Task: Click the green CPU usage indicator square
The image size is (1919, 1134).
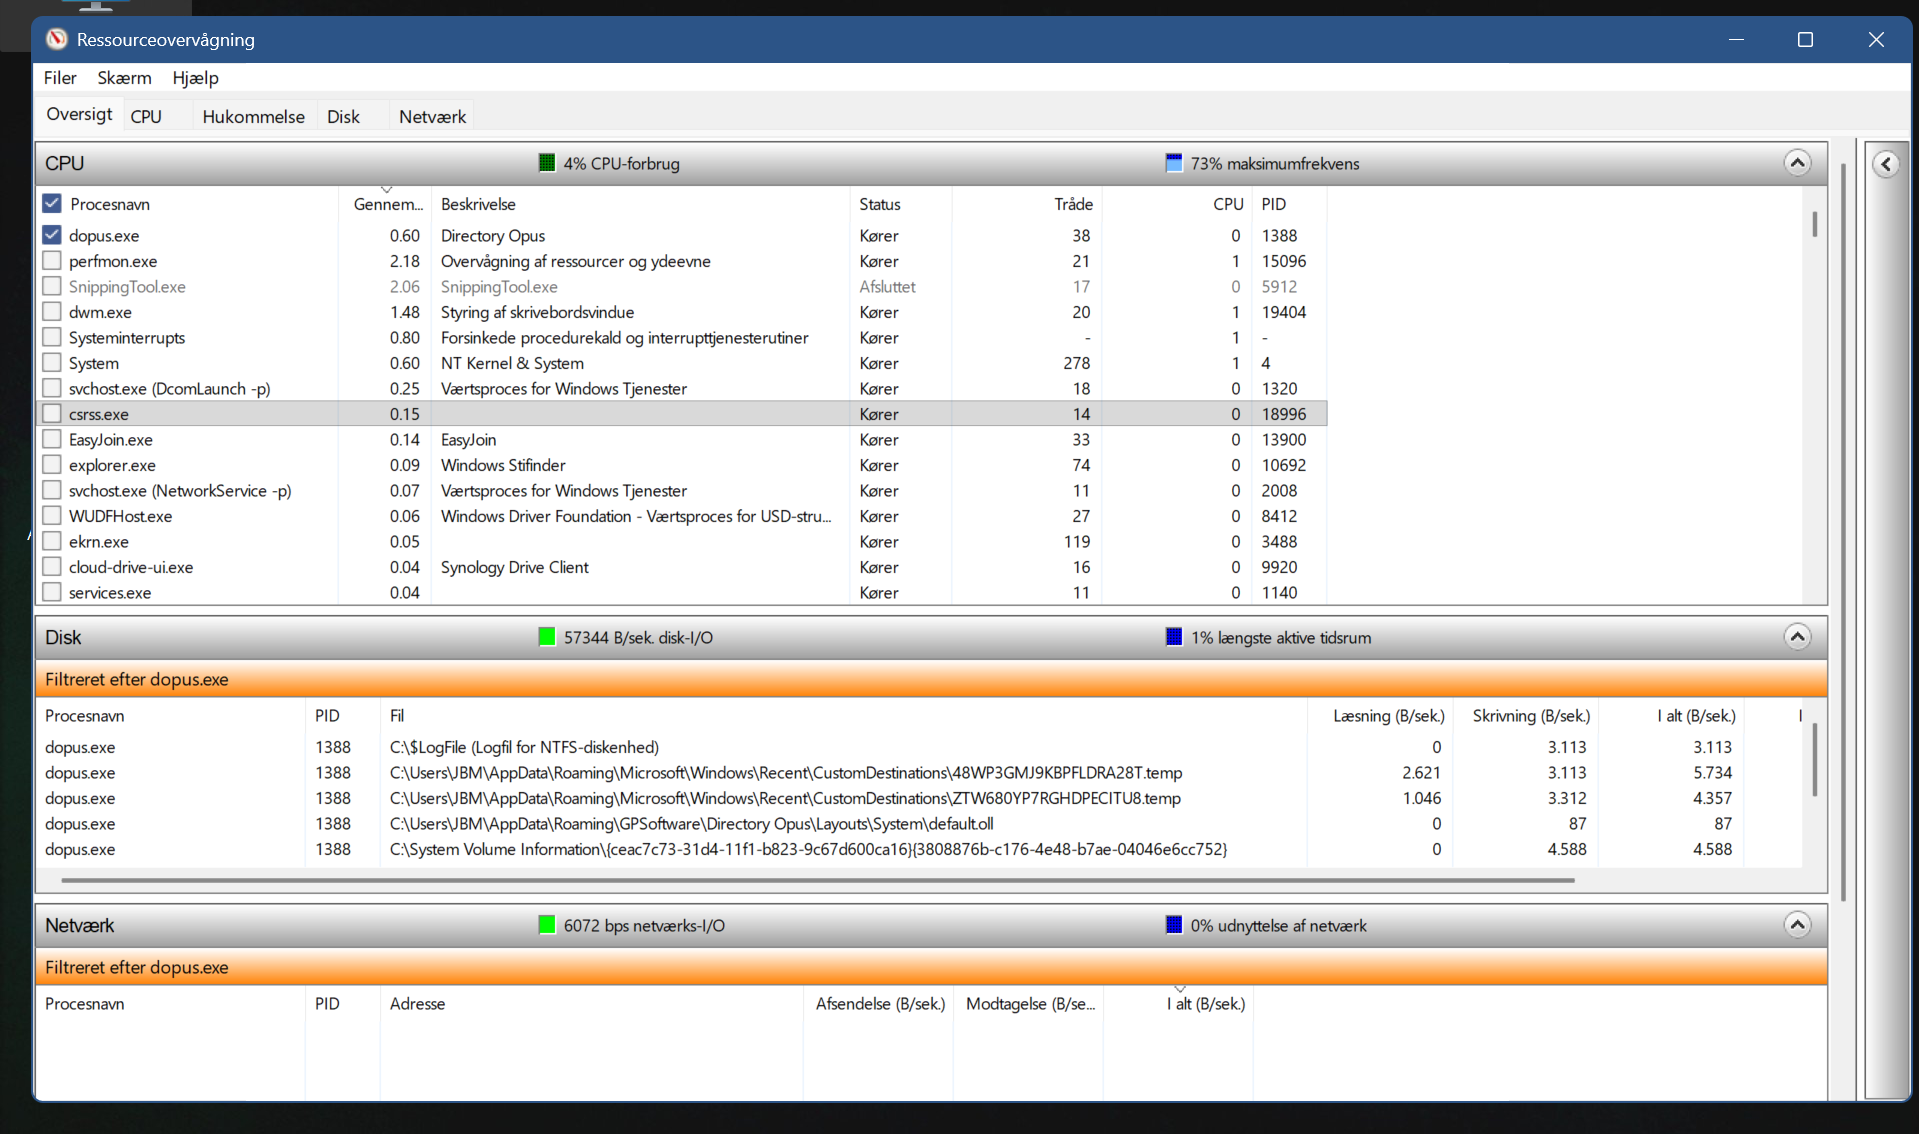Action: [547, 163]
